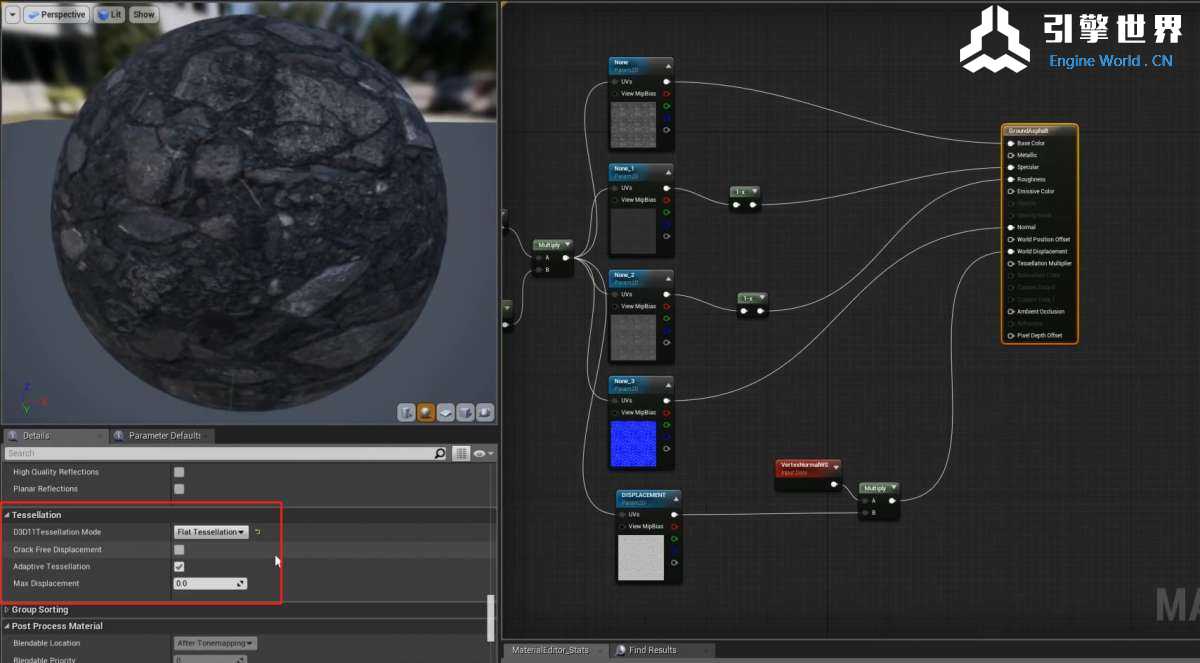Select the cube preview mesh icon
Image resolution: width=1200 pixels, height=663 pixels.
pyautogui.click(x=465, y=412)
